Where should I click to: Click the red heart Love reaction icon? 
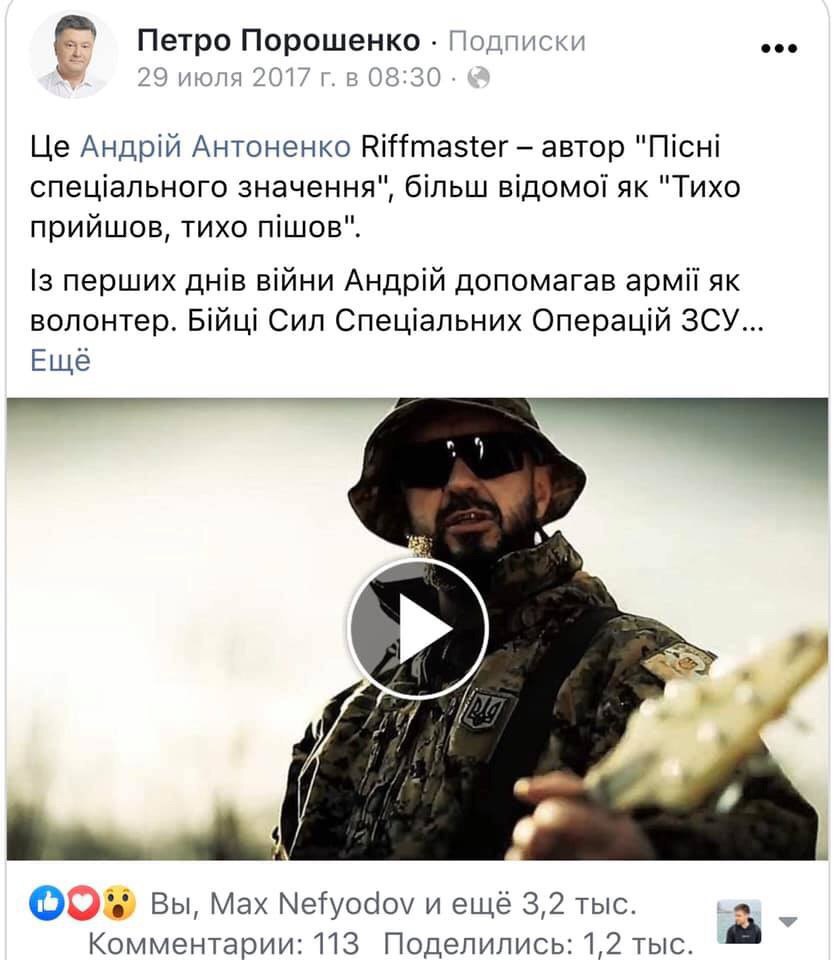(x=83, y=903)
